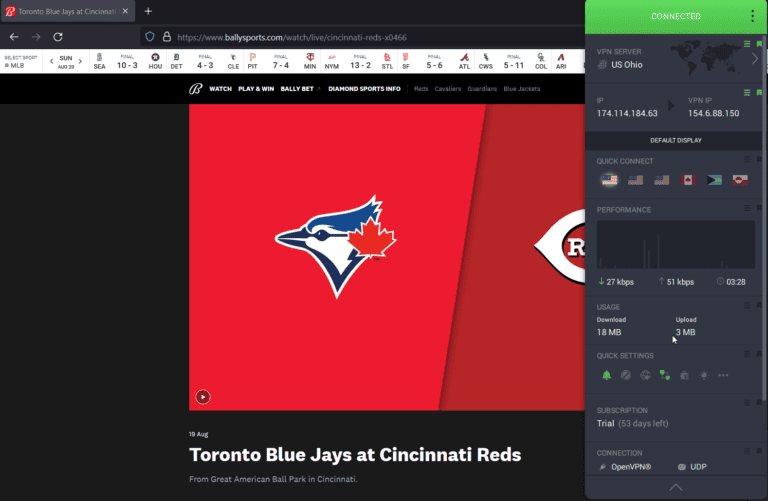Open the VPN three-dot options menu

753,16
